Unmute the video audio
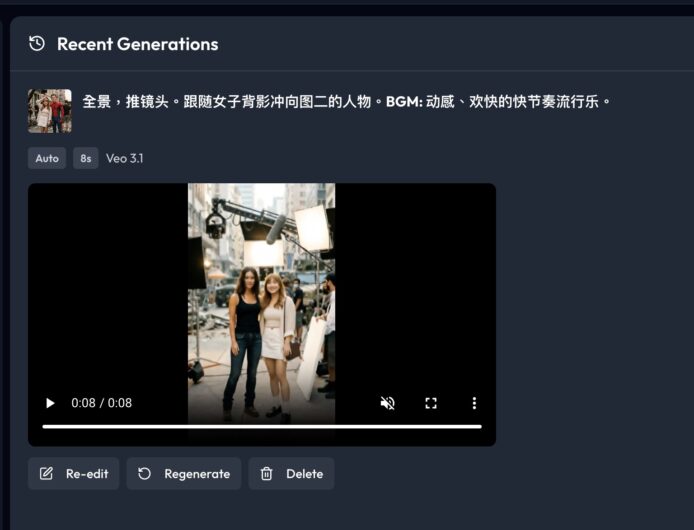The width and height of the screenshot is (694, 530). (388, 403)
